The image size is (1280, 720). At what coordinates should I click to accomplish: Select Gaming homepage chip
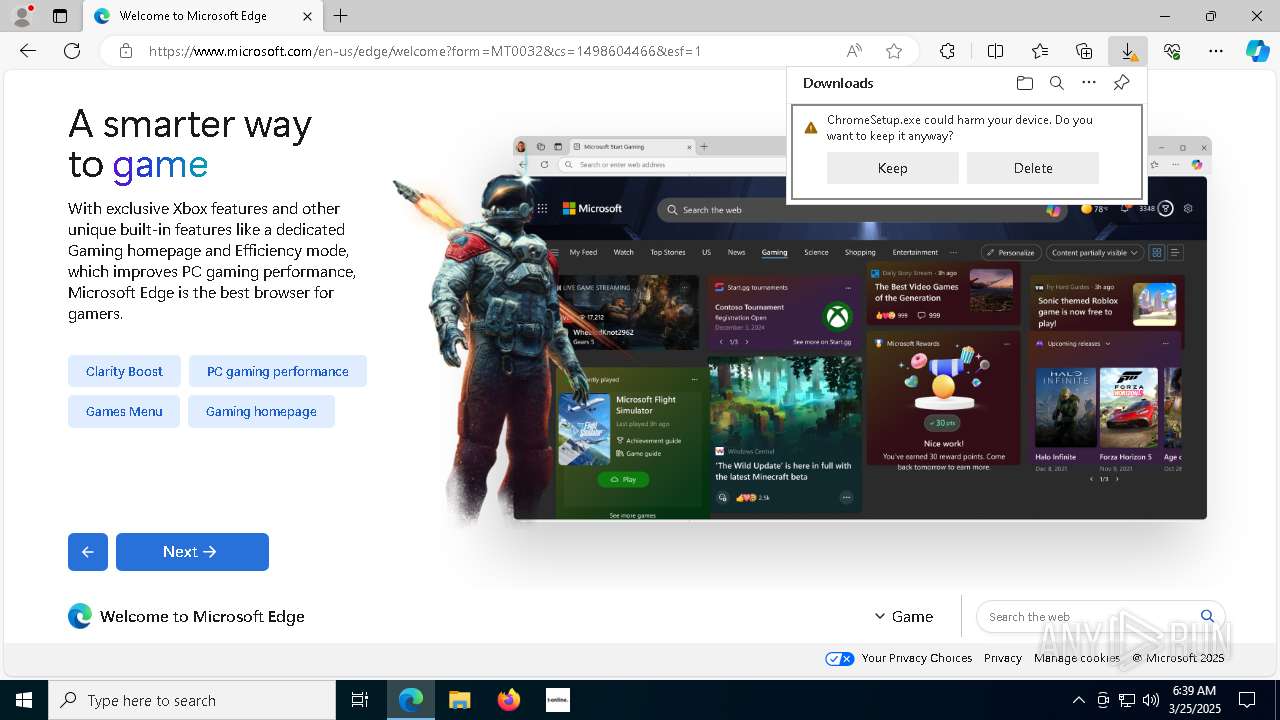261,411
